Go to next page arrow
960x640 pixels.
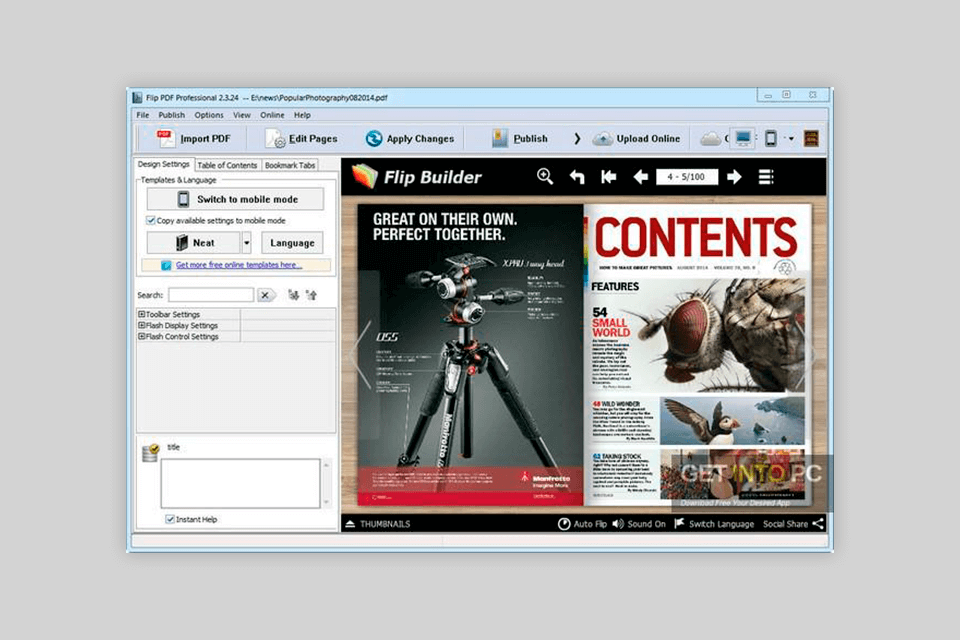coord(734,177)
